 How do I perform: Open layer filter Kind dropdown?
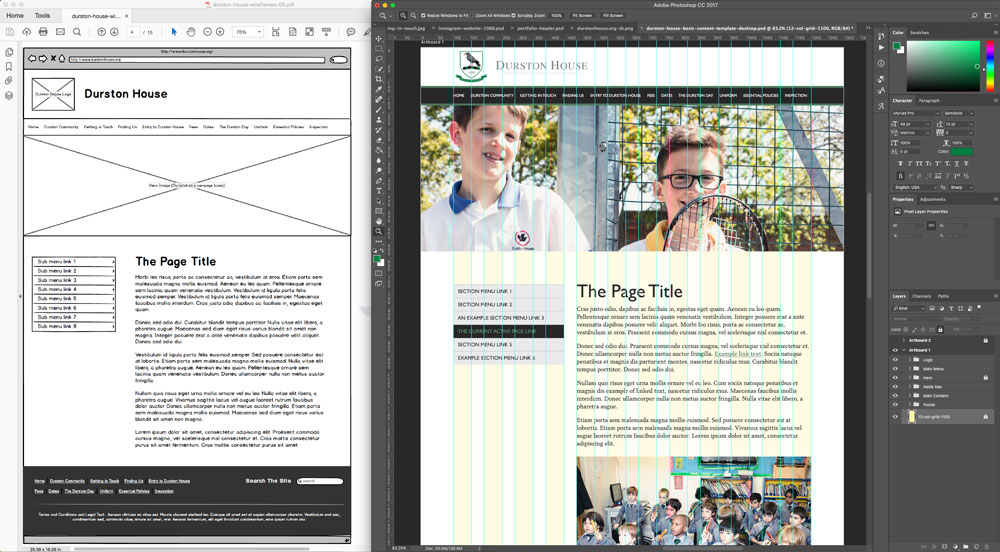pos(909,308)
